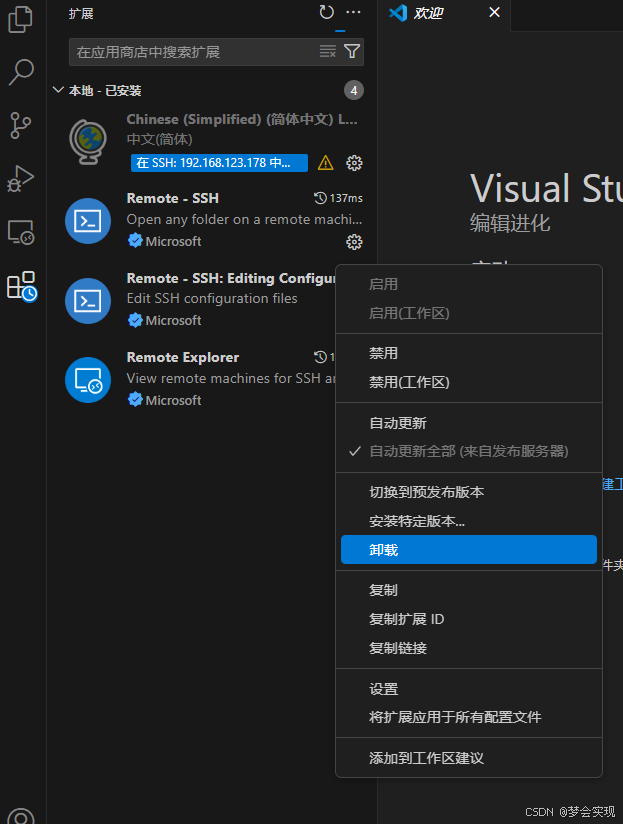Open the Run and Debug view

21,178
